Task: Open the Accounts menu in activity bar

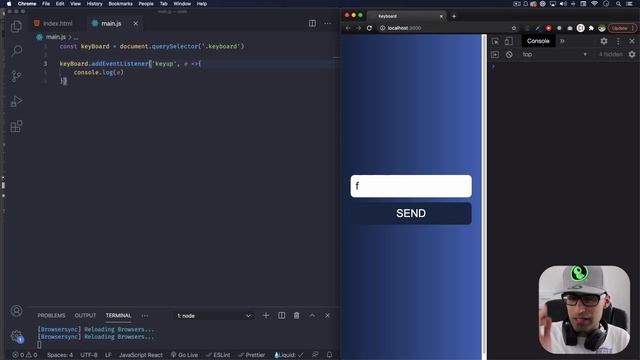Action: tap(16, 311)
